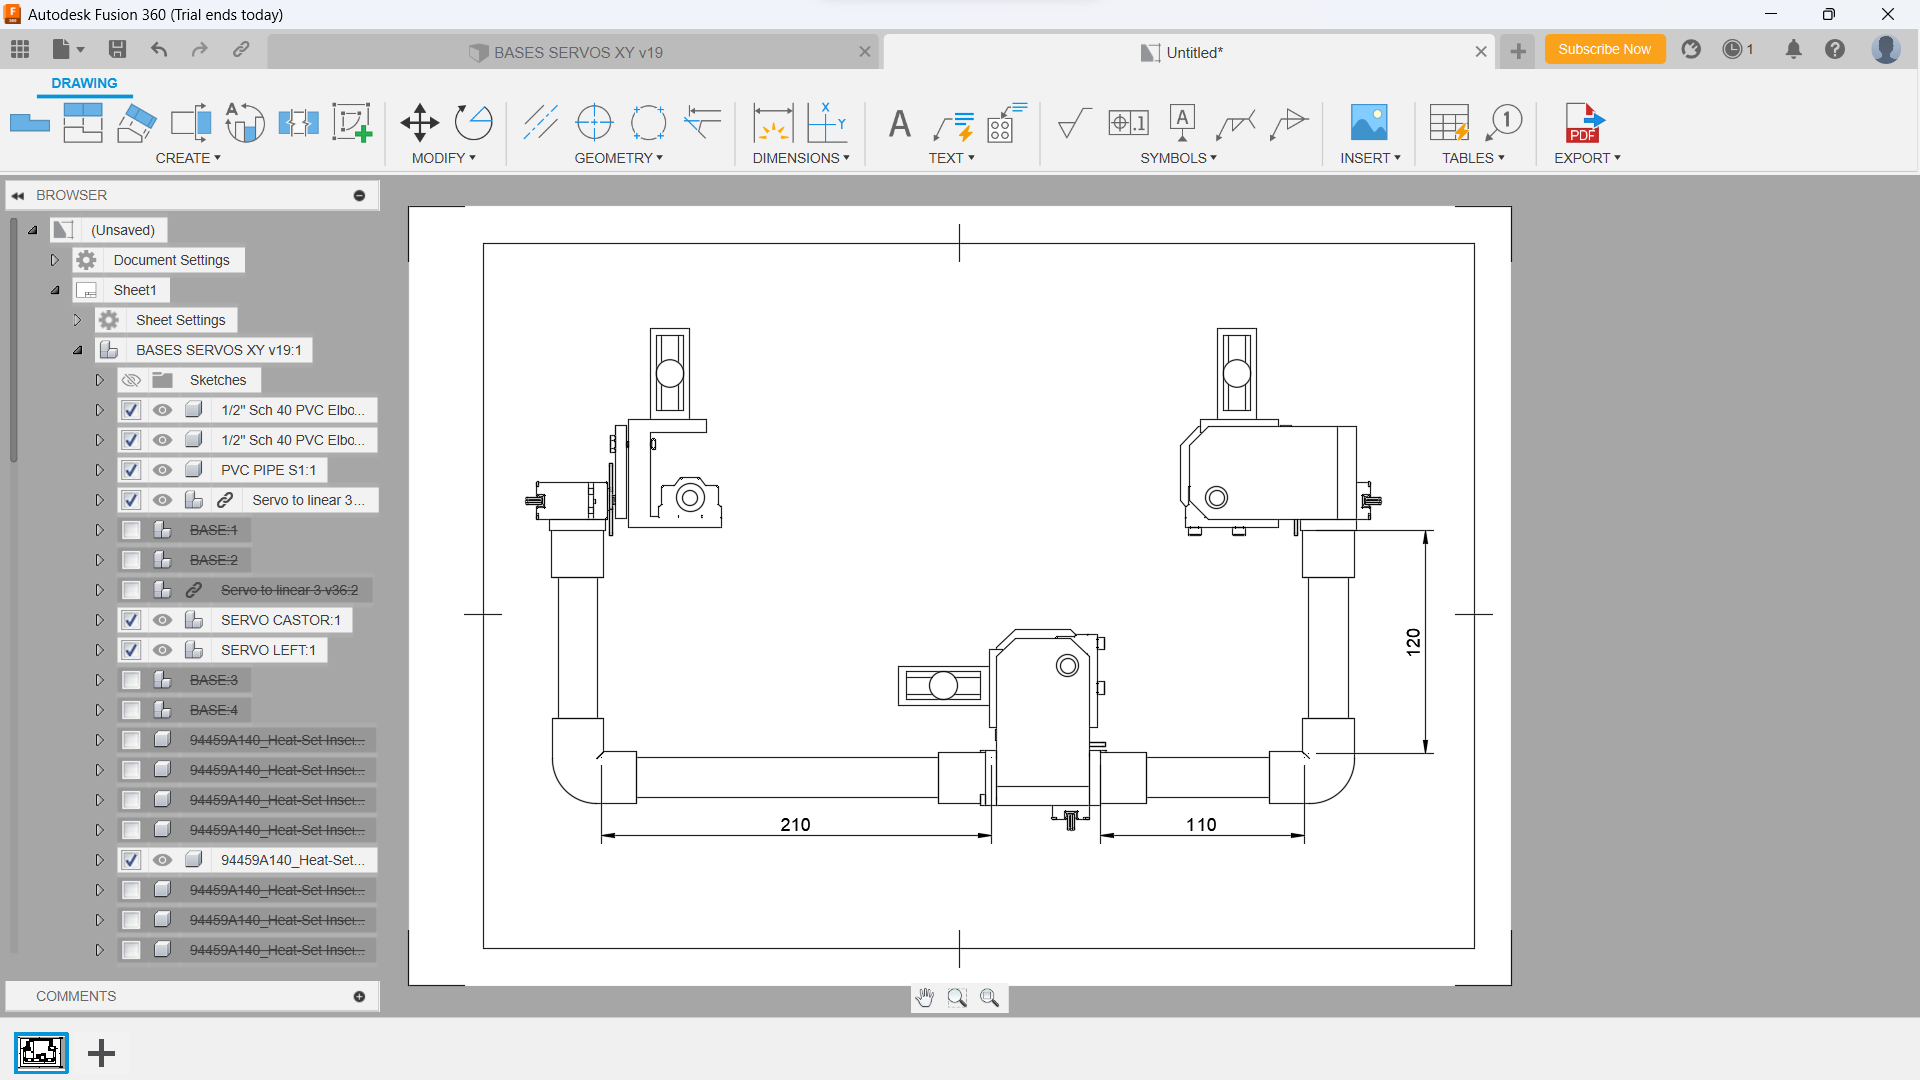Add a new sheet with plus button
The height and width of the screenshot is (1080, 1920).
tap(101, 1053)
